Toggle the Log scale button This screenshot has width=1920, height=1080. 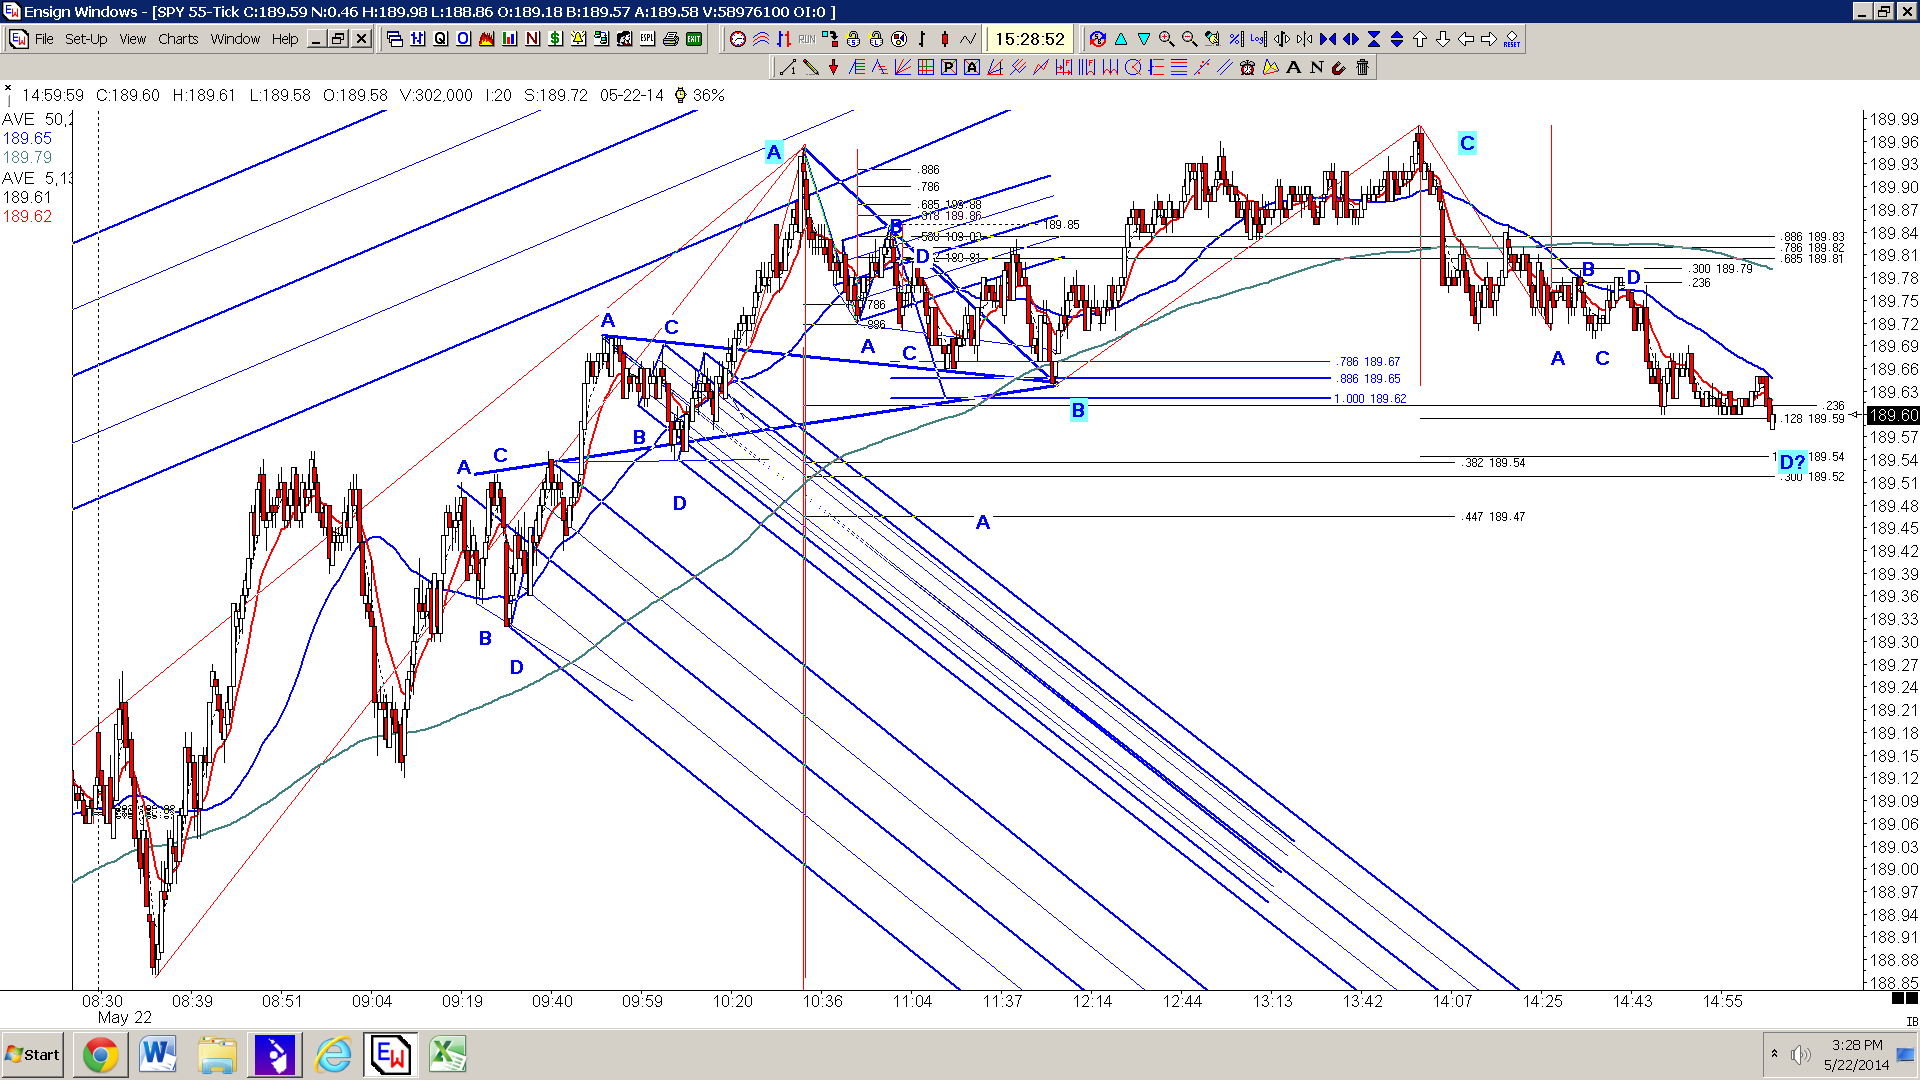[x=1258, y=39]
